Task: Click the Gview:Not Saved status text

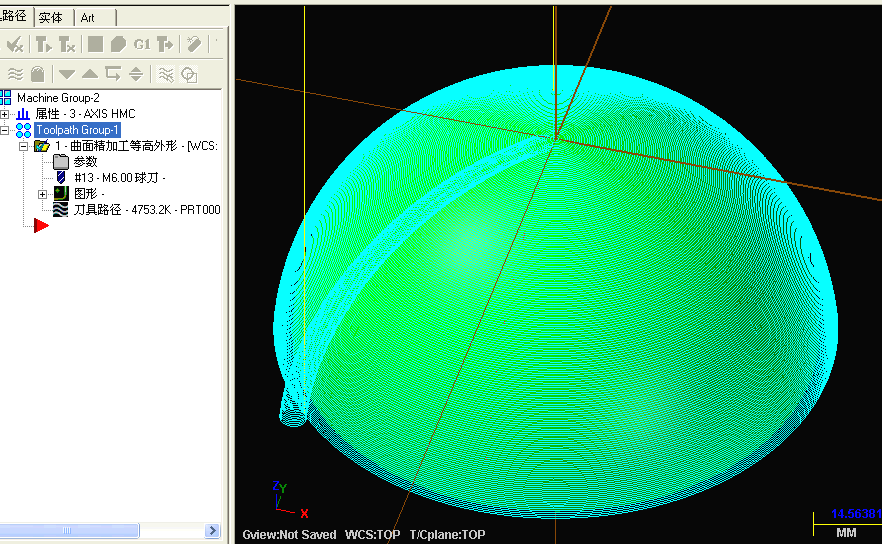Action: click(x=289, y=534)
